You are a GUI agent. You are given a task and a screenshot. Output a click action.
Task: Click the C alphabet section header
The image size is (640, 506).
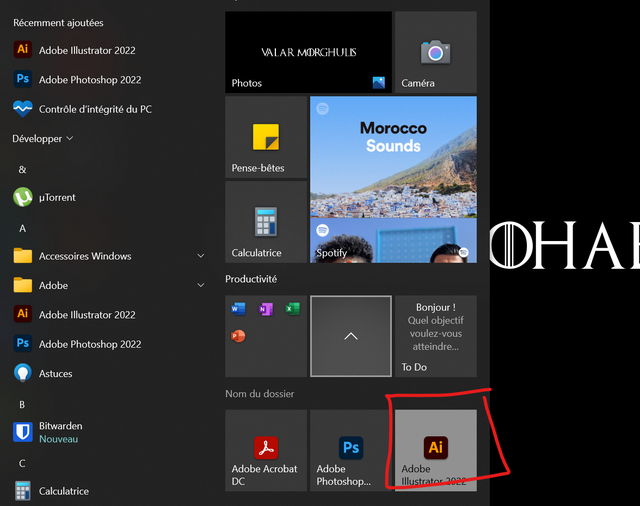22,463
